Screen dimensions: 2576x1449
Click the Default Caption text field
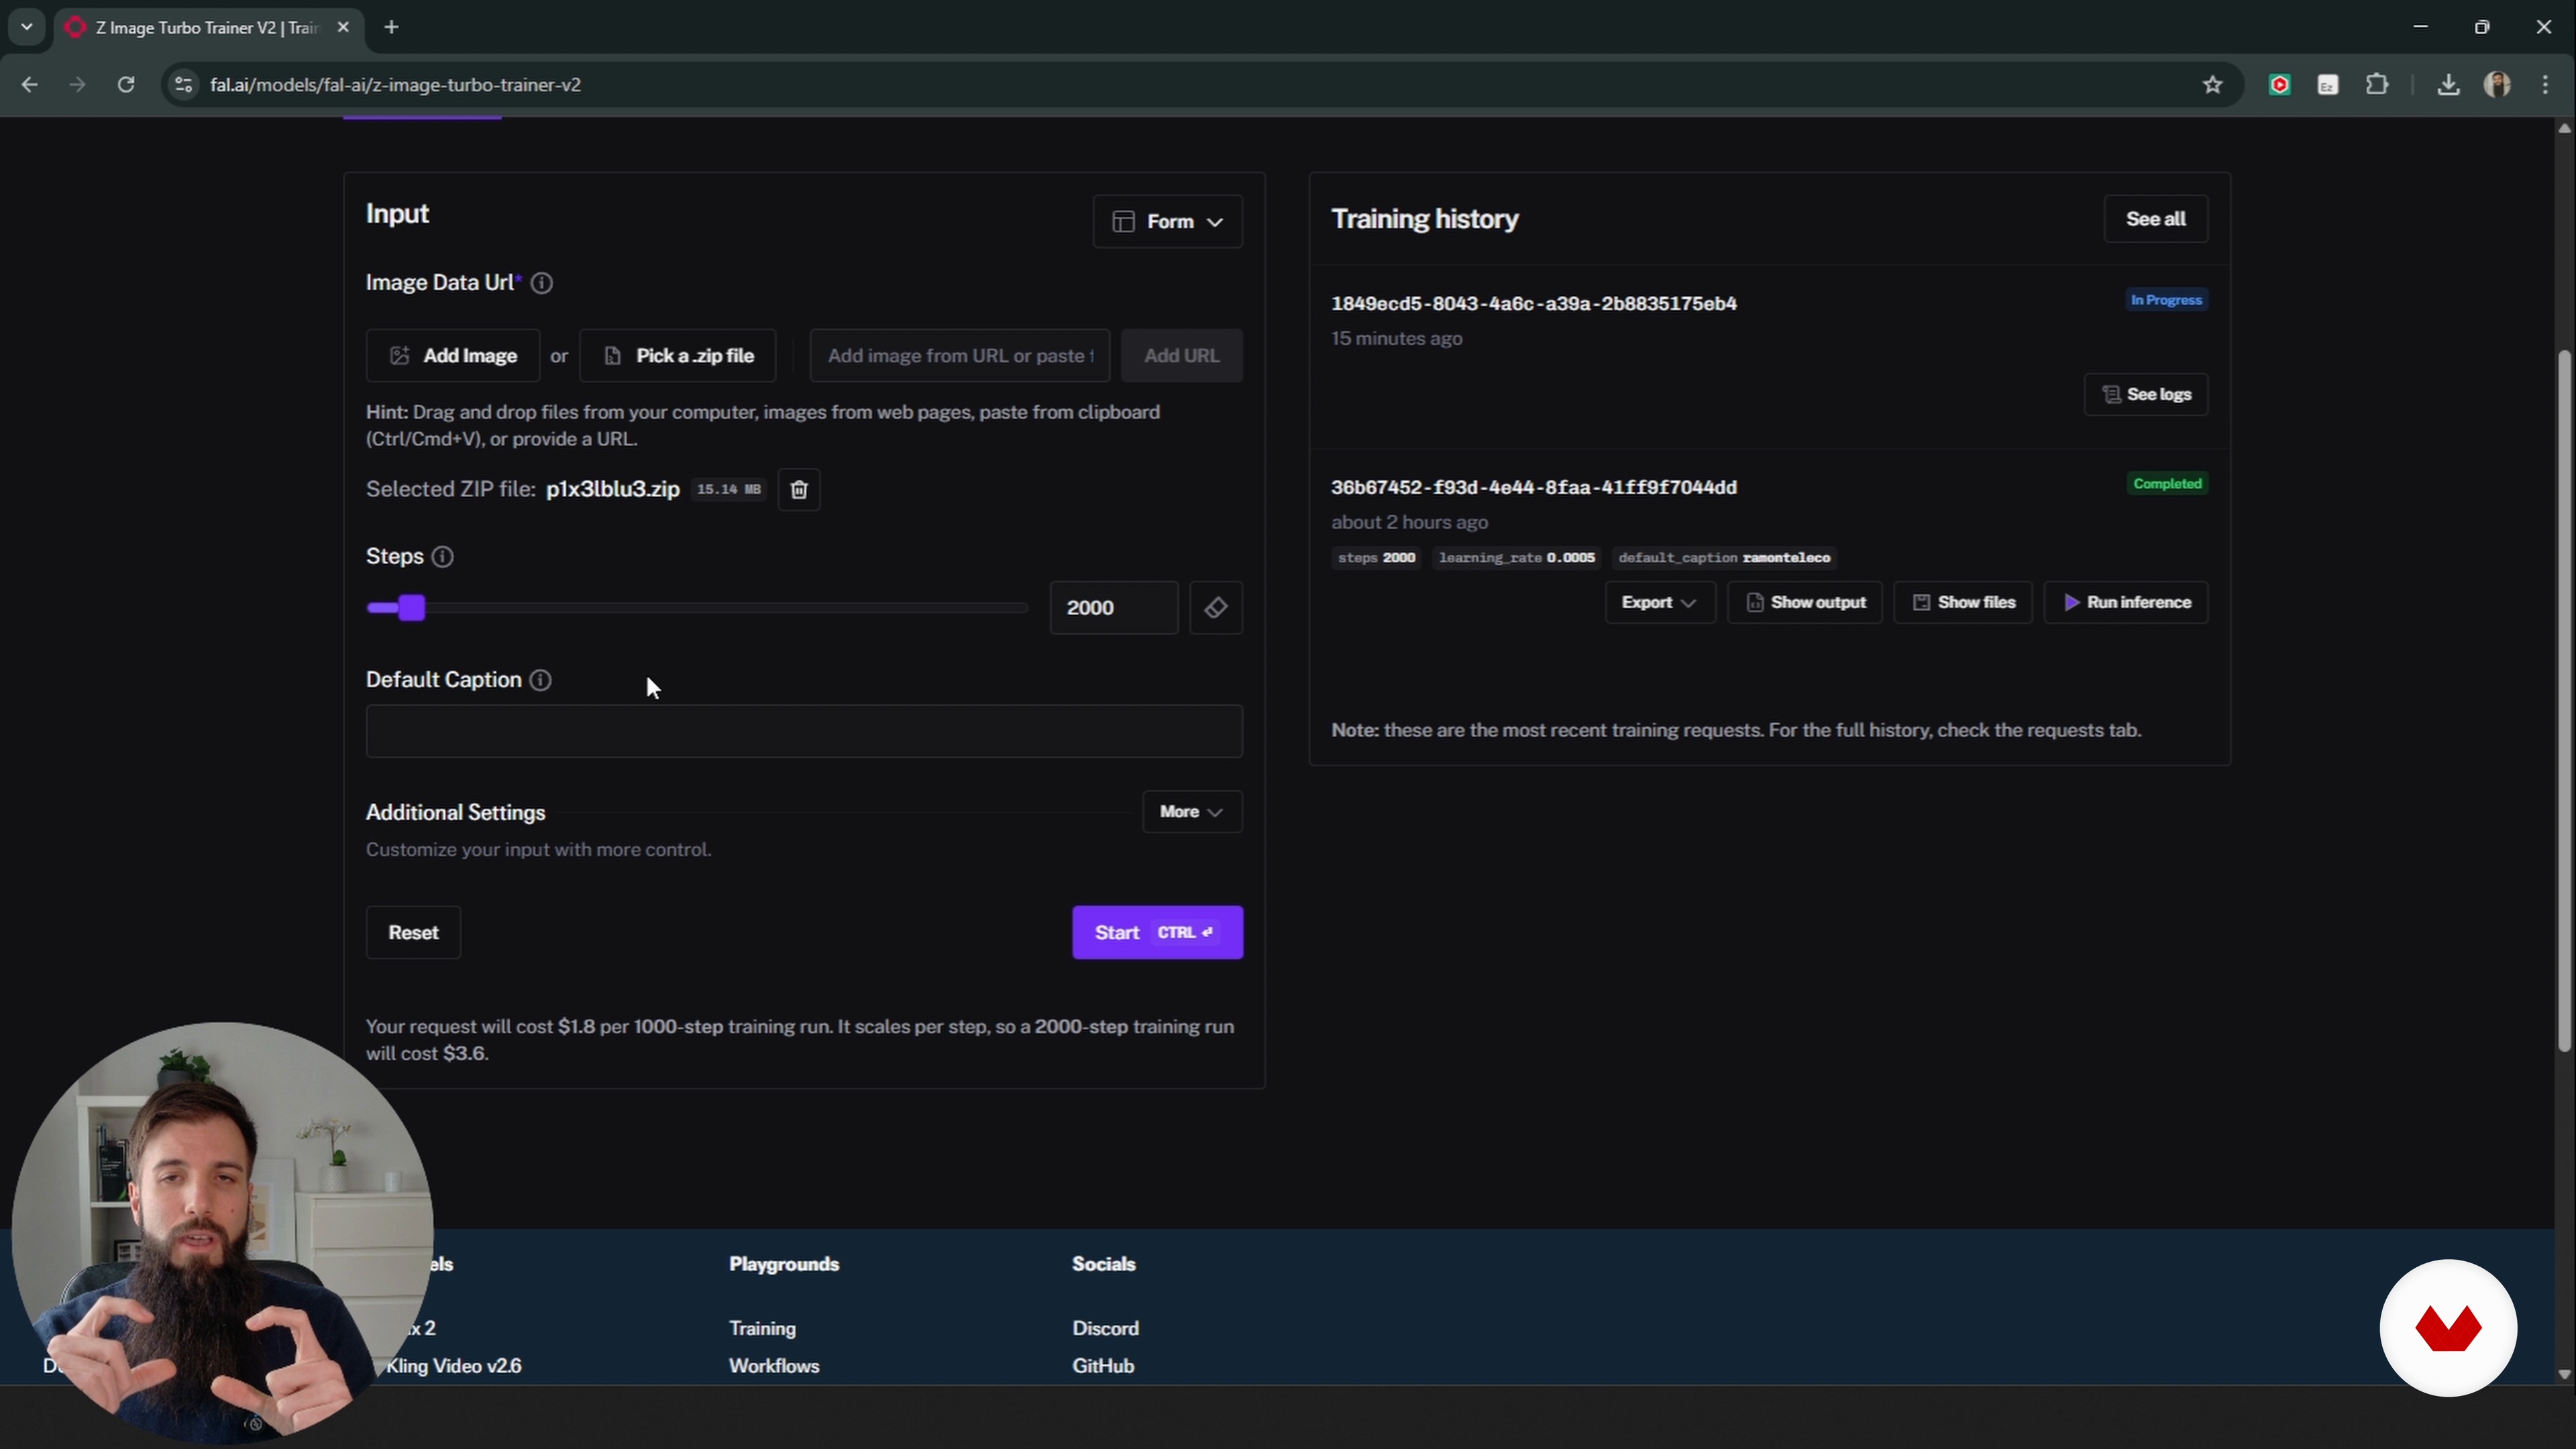click(x=804, y=731)
